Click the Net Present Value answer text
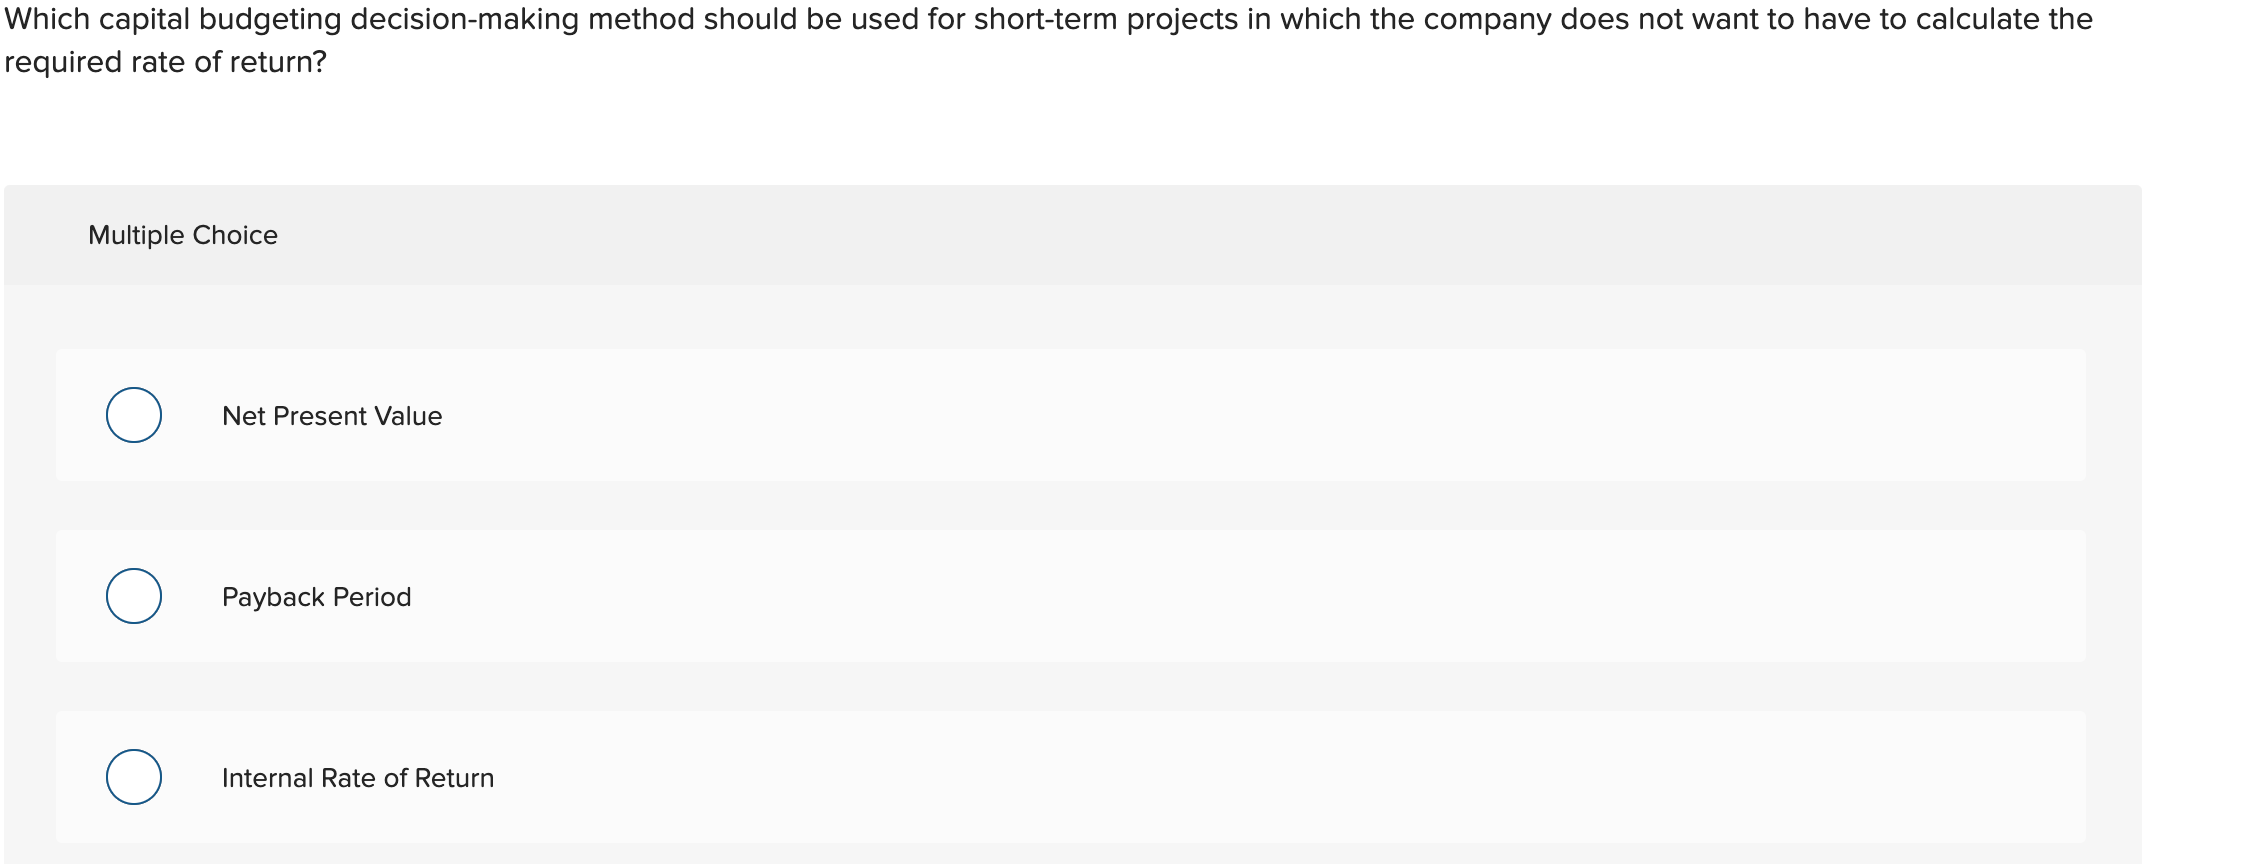The height and width of the screenshot is (864, 2254). 332,415
